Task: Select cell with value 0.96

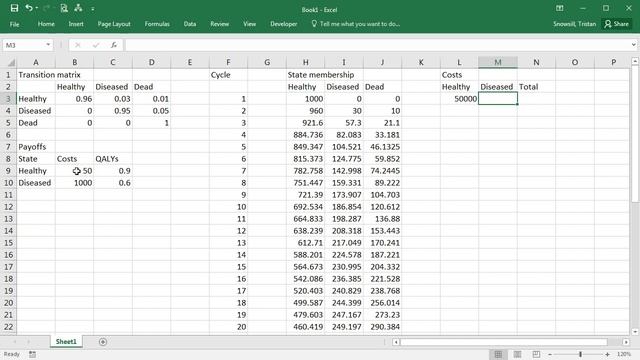Action: pyautogui.click(x=74, y=99)
